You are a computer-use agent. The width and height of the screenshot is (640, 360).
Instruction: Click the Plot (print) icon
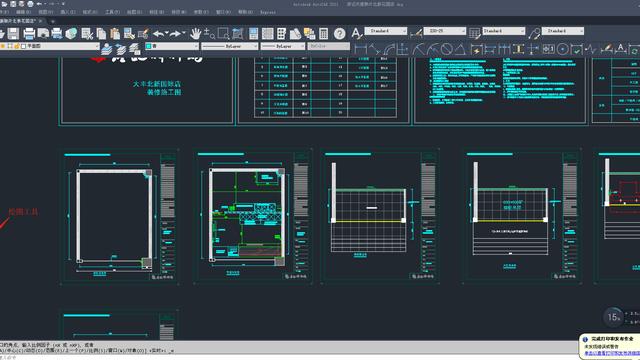[29, 33]
